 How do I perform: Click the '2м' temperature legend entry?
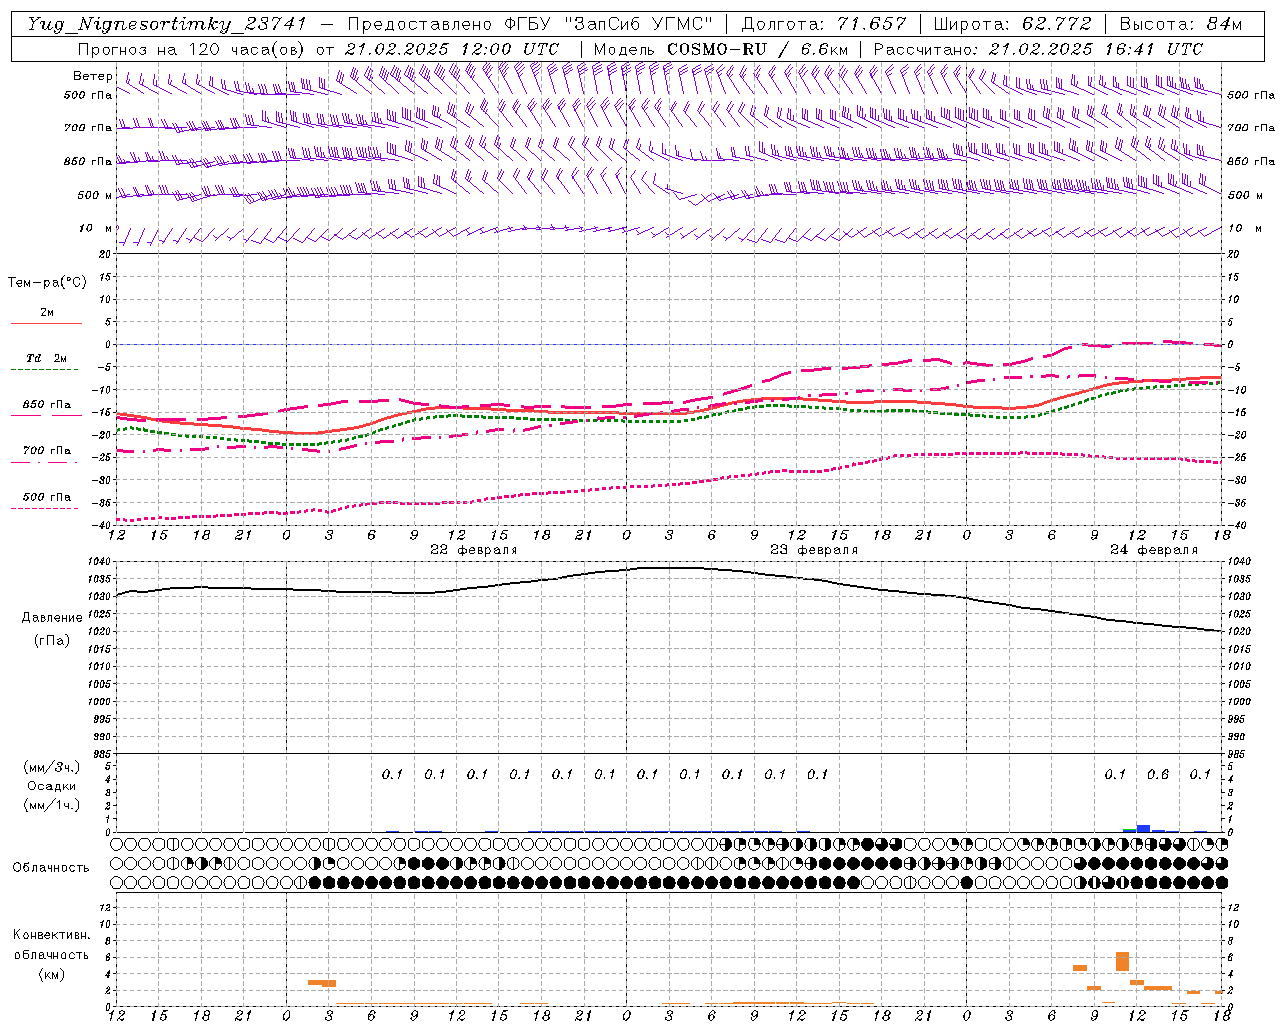coord(47,313)
